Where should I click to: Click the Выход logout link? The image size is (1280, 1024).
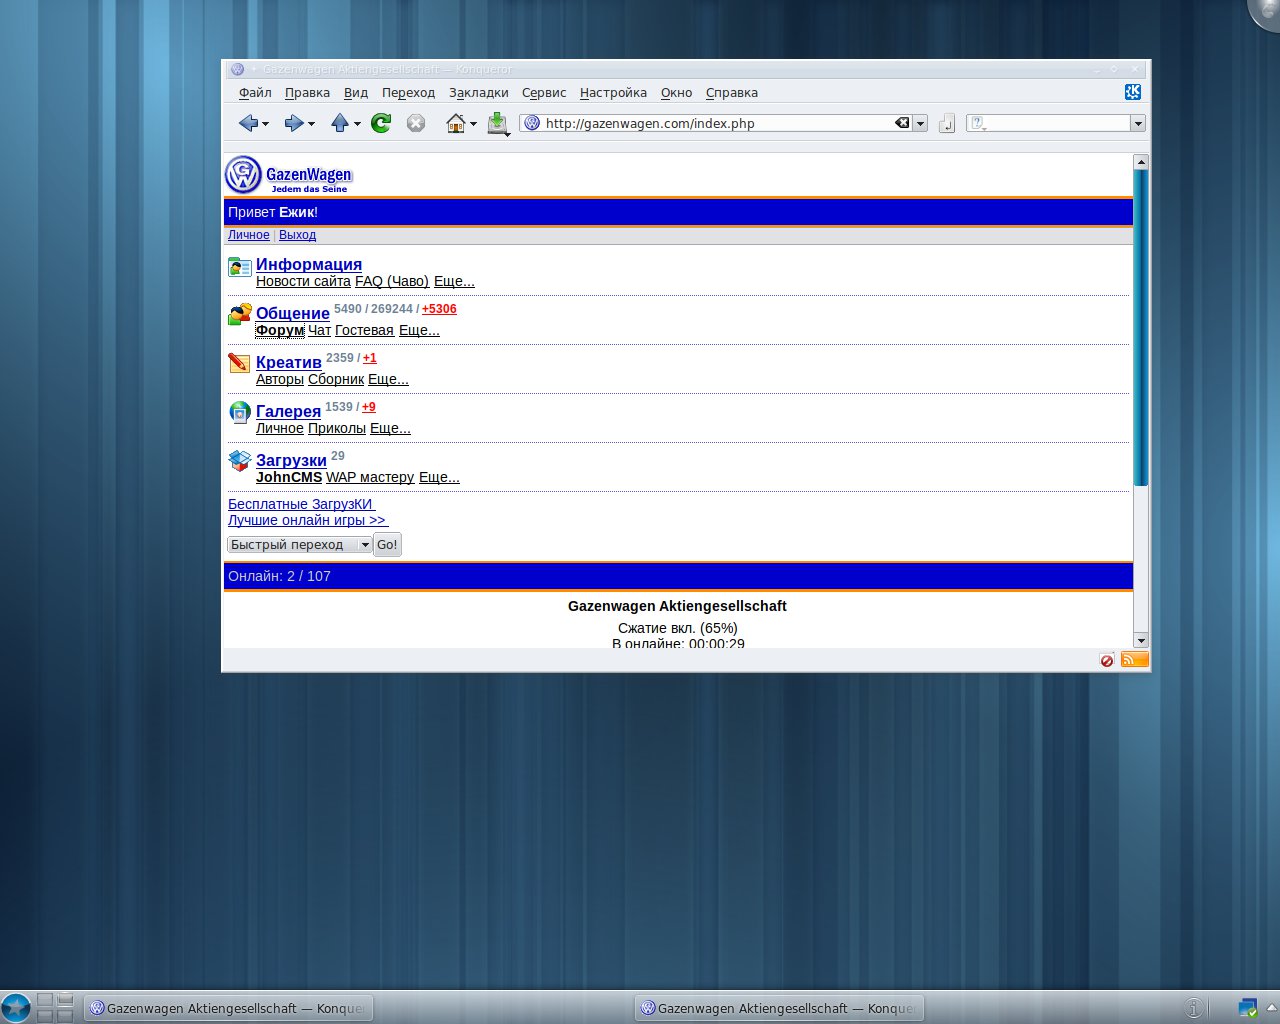[297, 235]
